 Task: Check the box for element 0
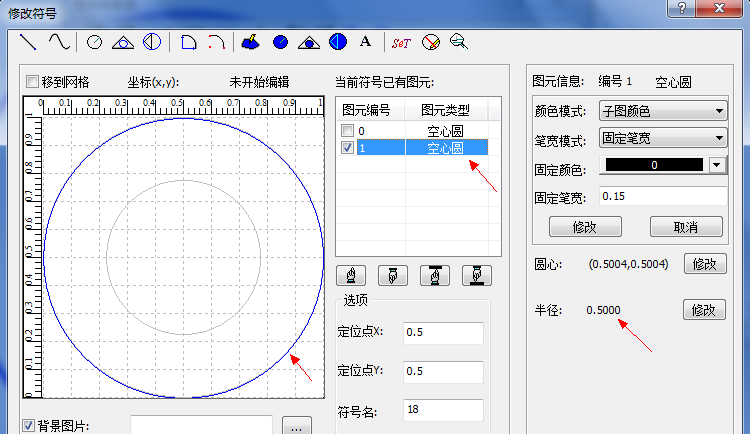(x=347, y=131)
